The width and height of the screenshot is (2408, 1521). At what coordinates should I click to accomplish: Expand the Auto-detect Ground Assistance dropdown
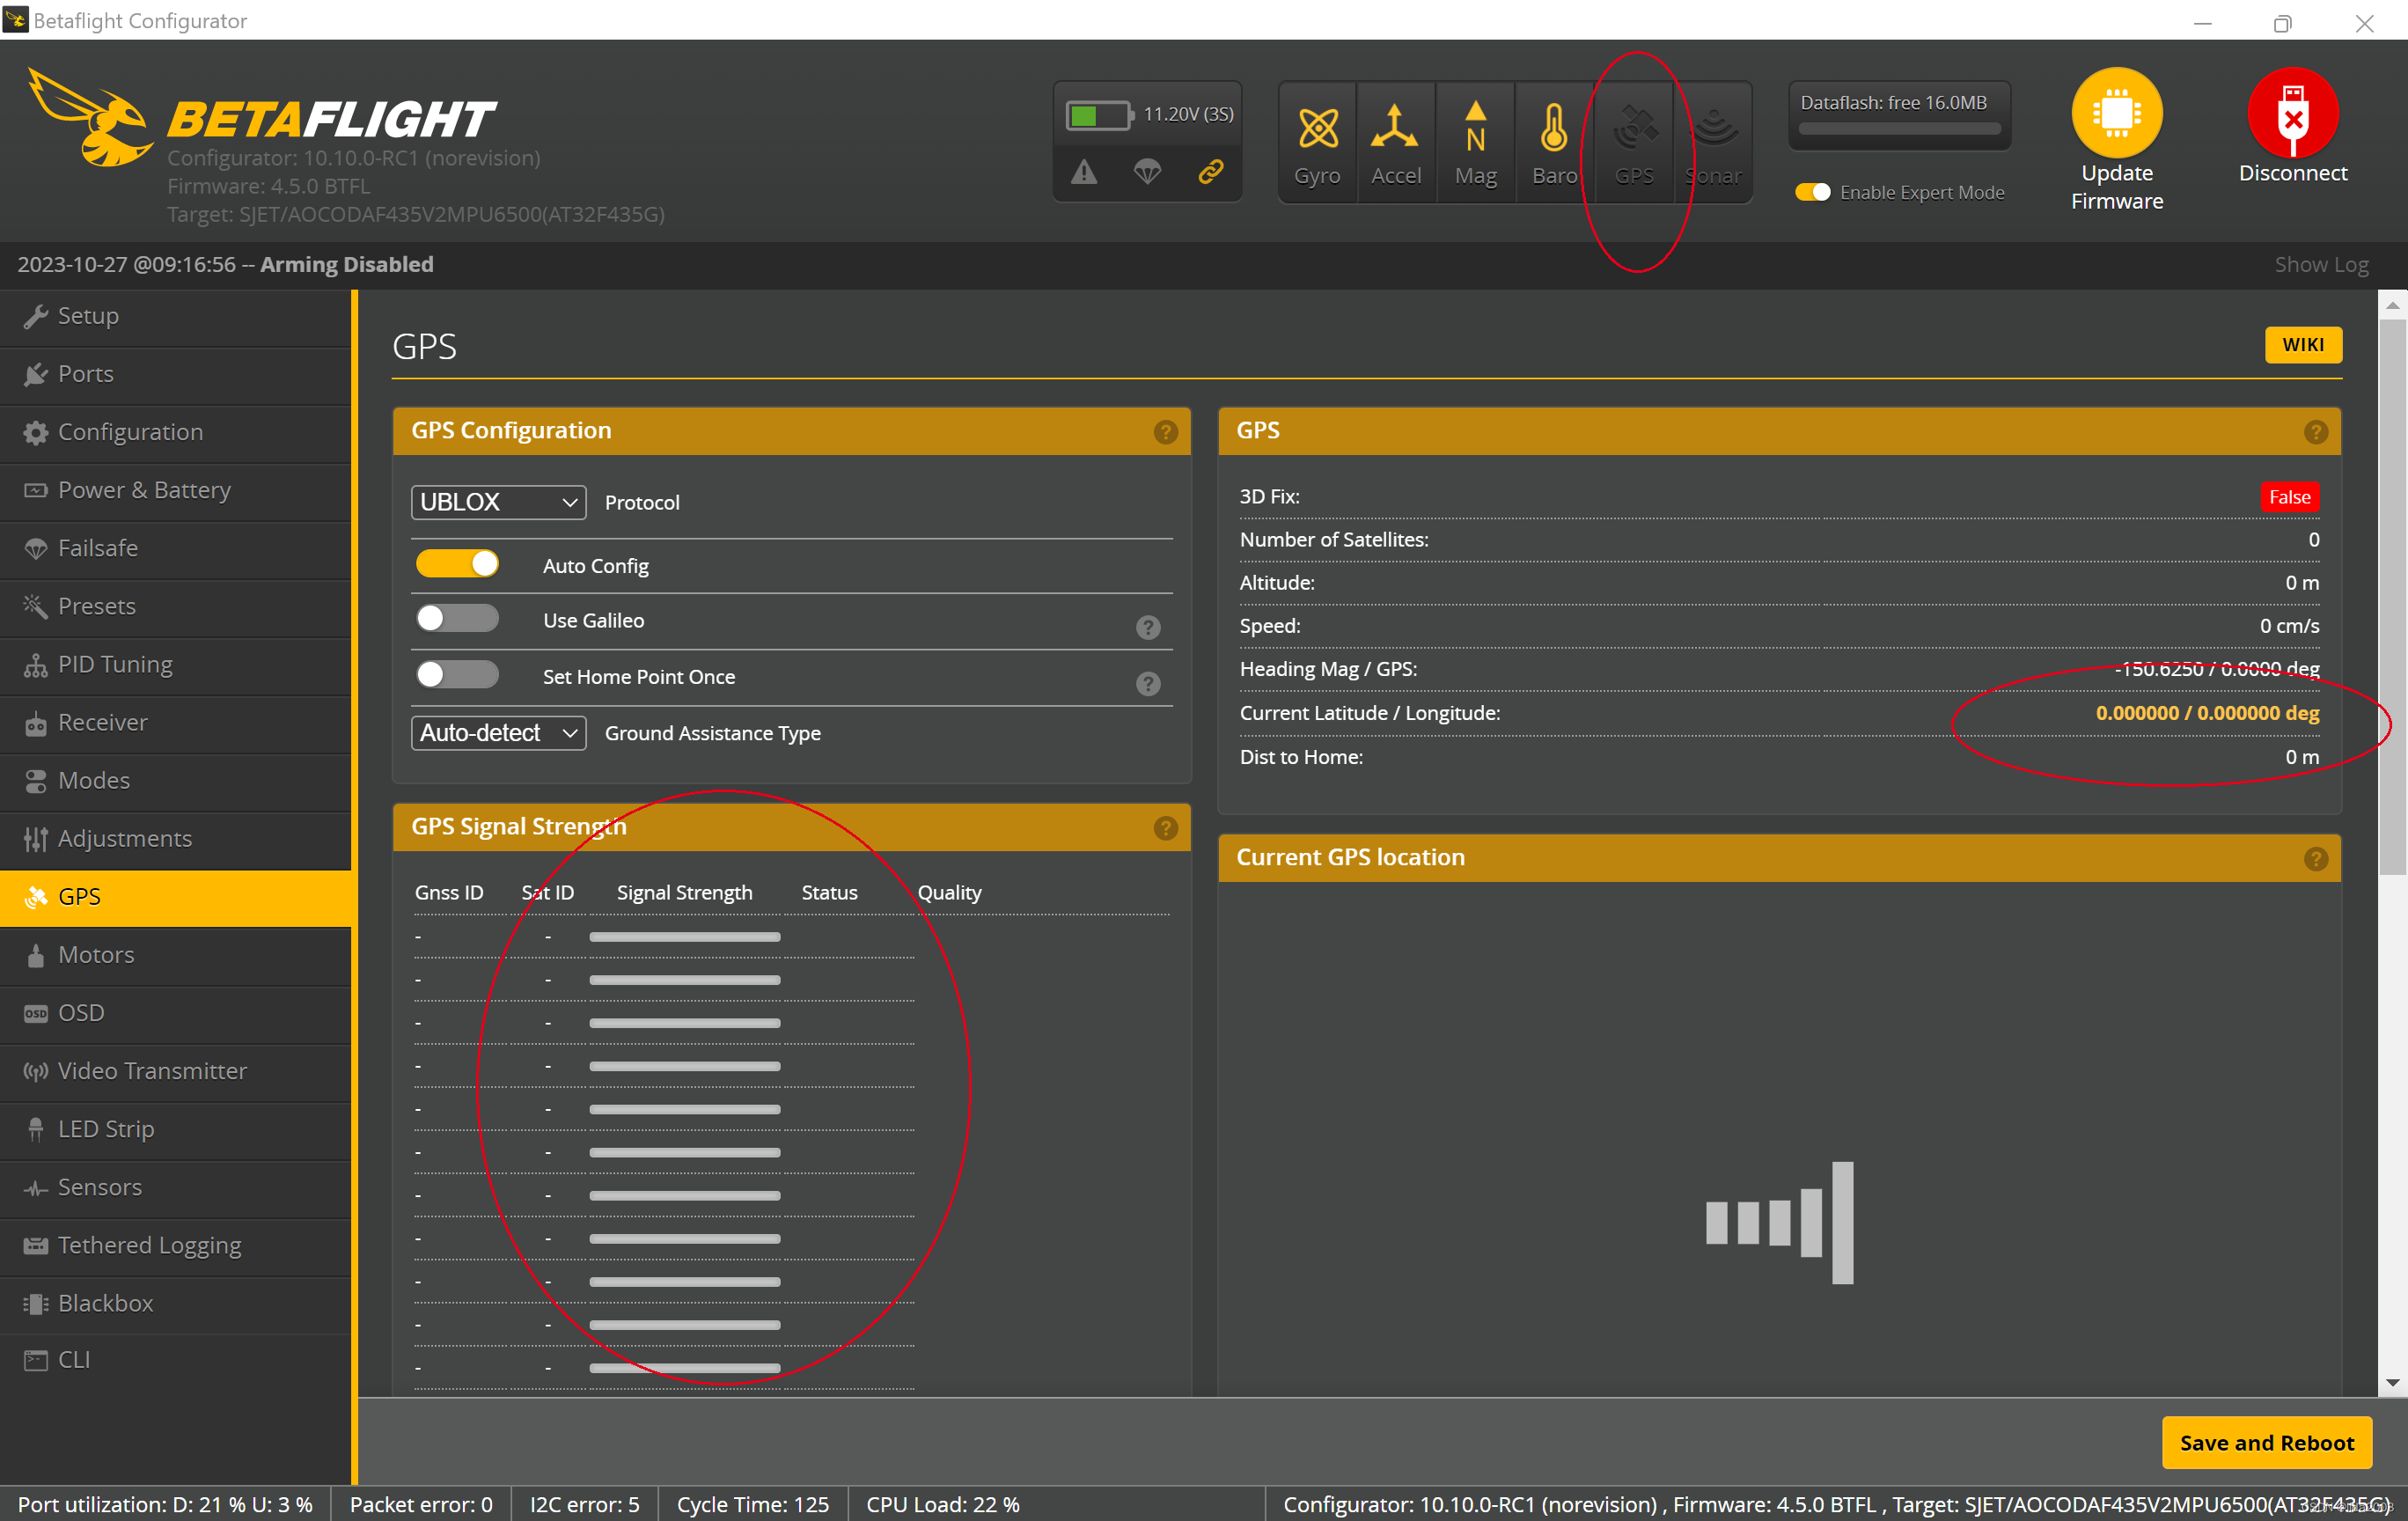[x=498, y=733]
